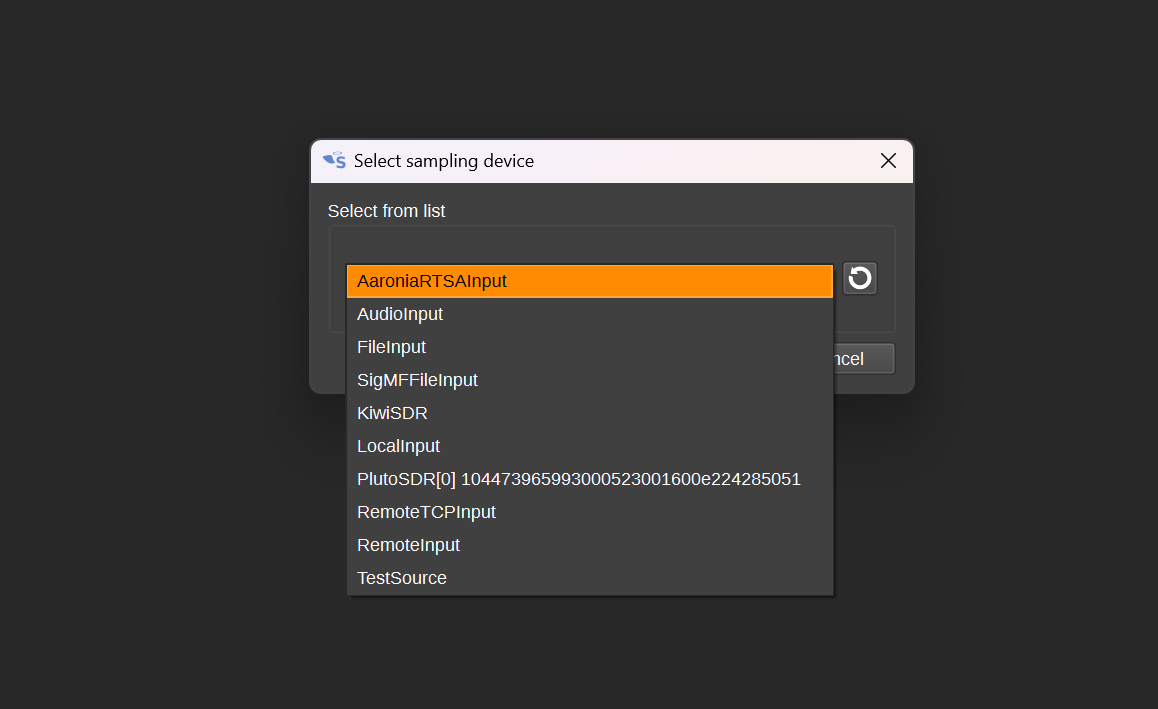1158x709 pixels.
Task: Click the 'Select from list' label
Action: click(x=386, y=211)
